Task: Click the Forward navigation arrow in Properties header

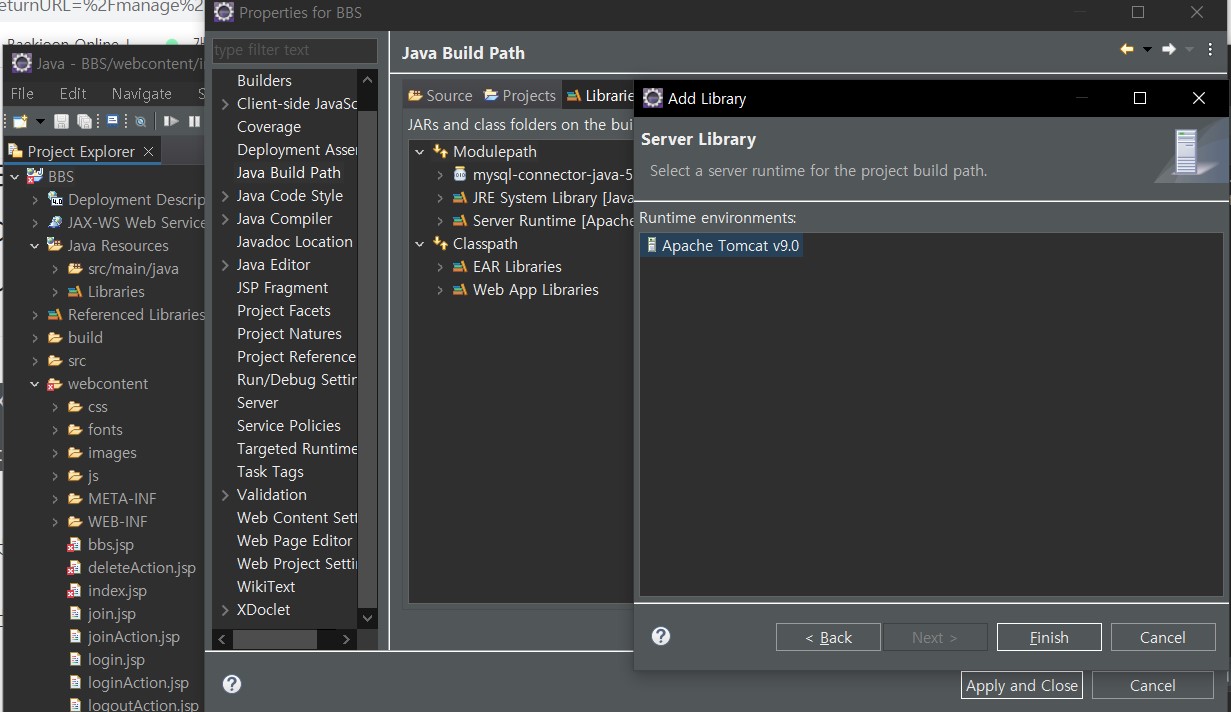Action: [x=1168, y=49]
